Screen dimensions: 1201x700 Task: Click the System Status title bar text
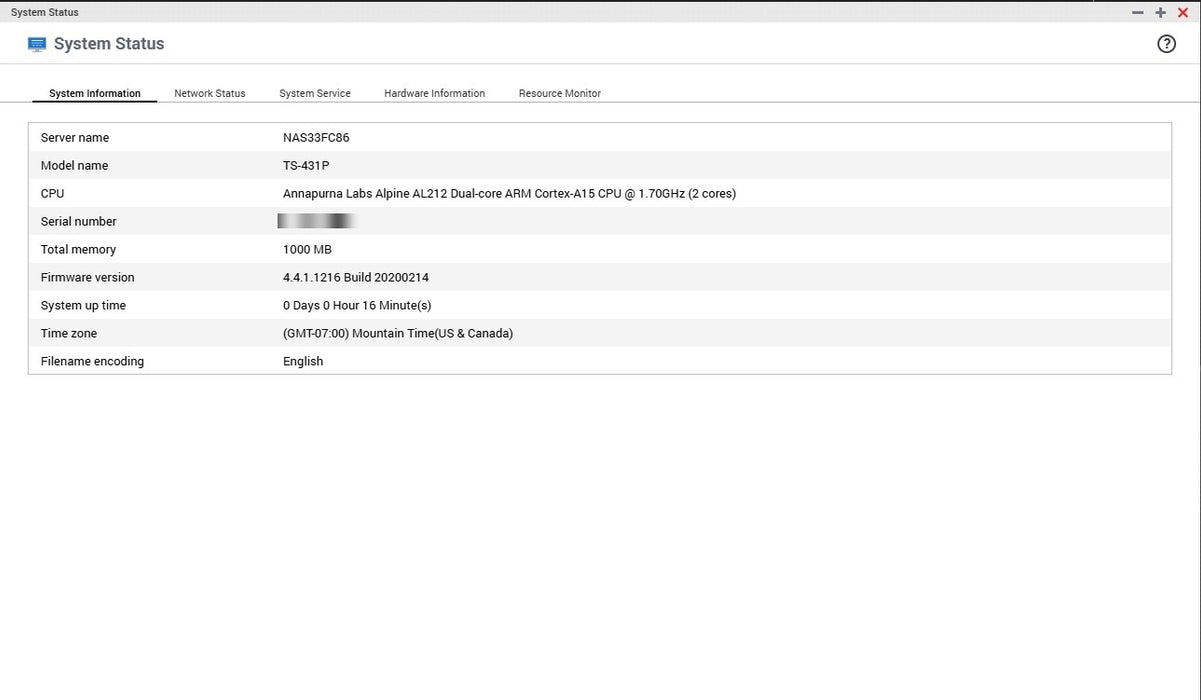45,12
